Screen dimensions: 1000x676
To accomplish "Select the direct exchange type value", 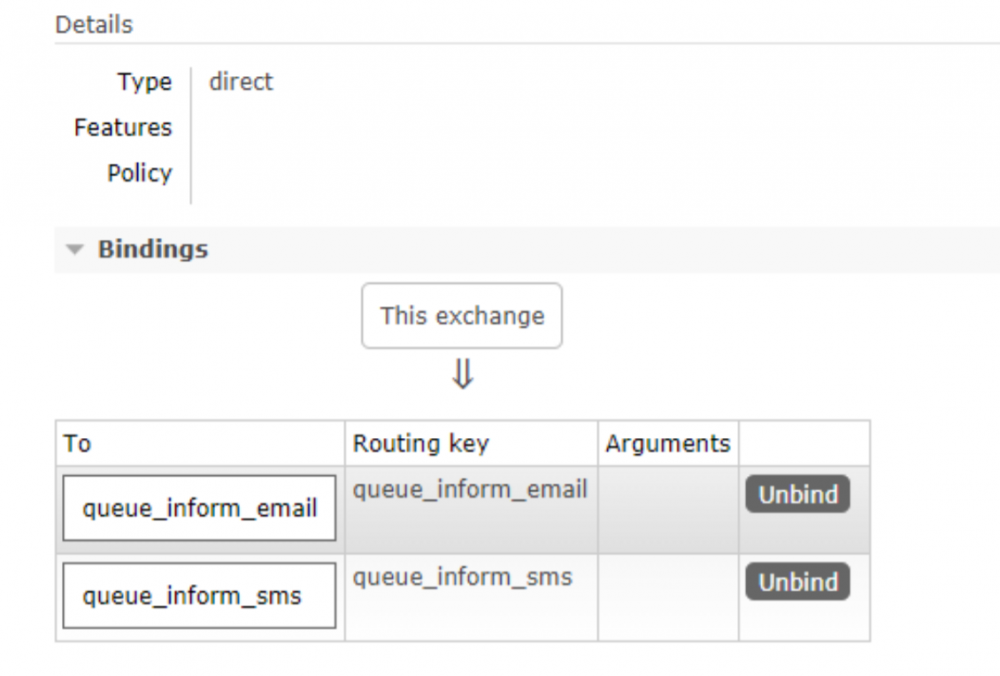I will point(240,82).
